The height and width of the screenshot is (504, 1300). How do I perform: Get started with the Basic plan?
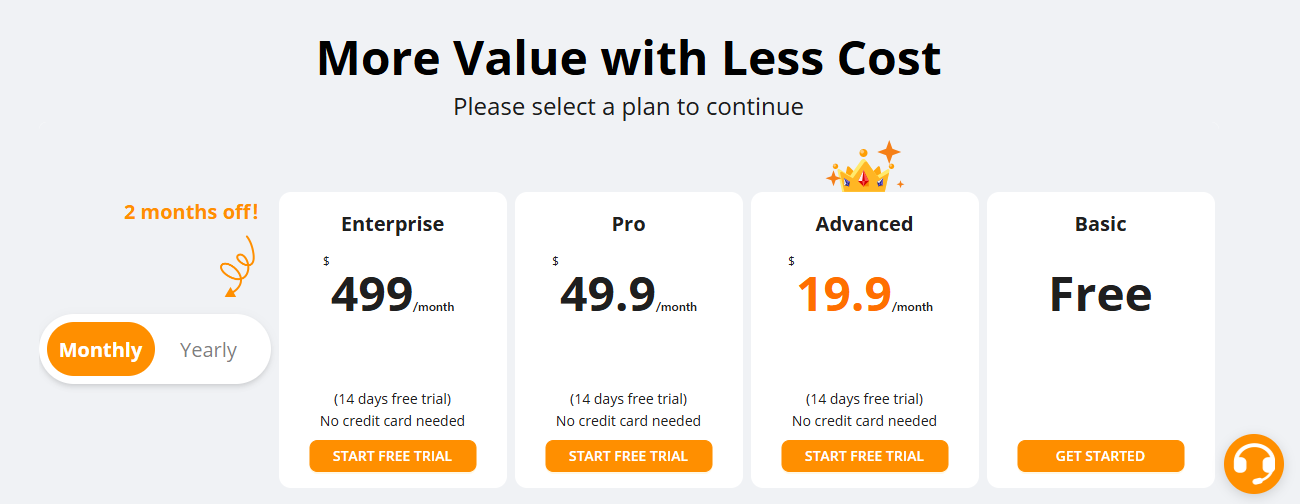[1101, 456]
